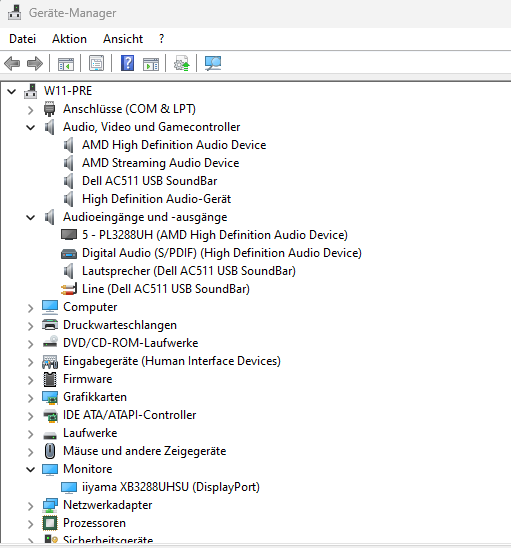This screenshot has width=511, height=548.
Task: Click the IDE ATA/ATAPI-Controller icon
Action: click(x=50, y=415)
